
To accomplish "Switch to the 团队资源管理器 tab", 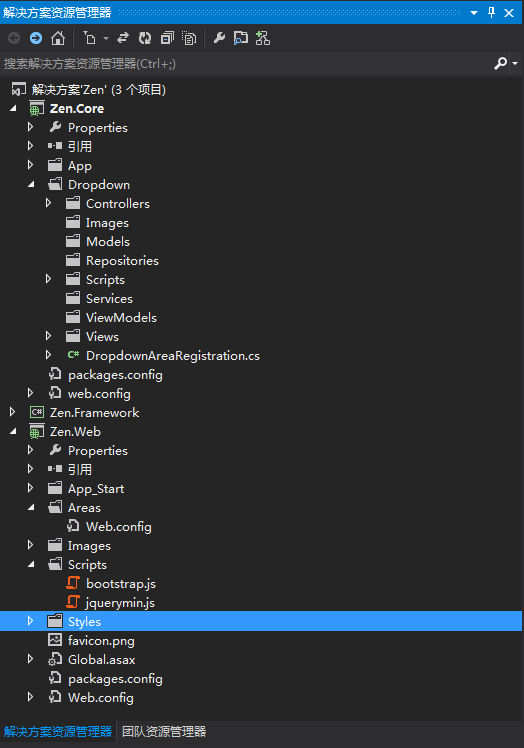I will click(x=164, y=731).
